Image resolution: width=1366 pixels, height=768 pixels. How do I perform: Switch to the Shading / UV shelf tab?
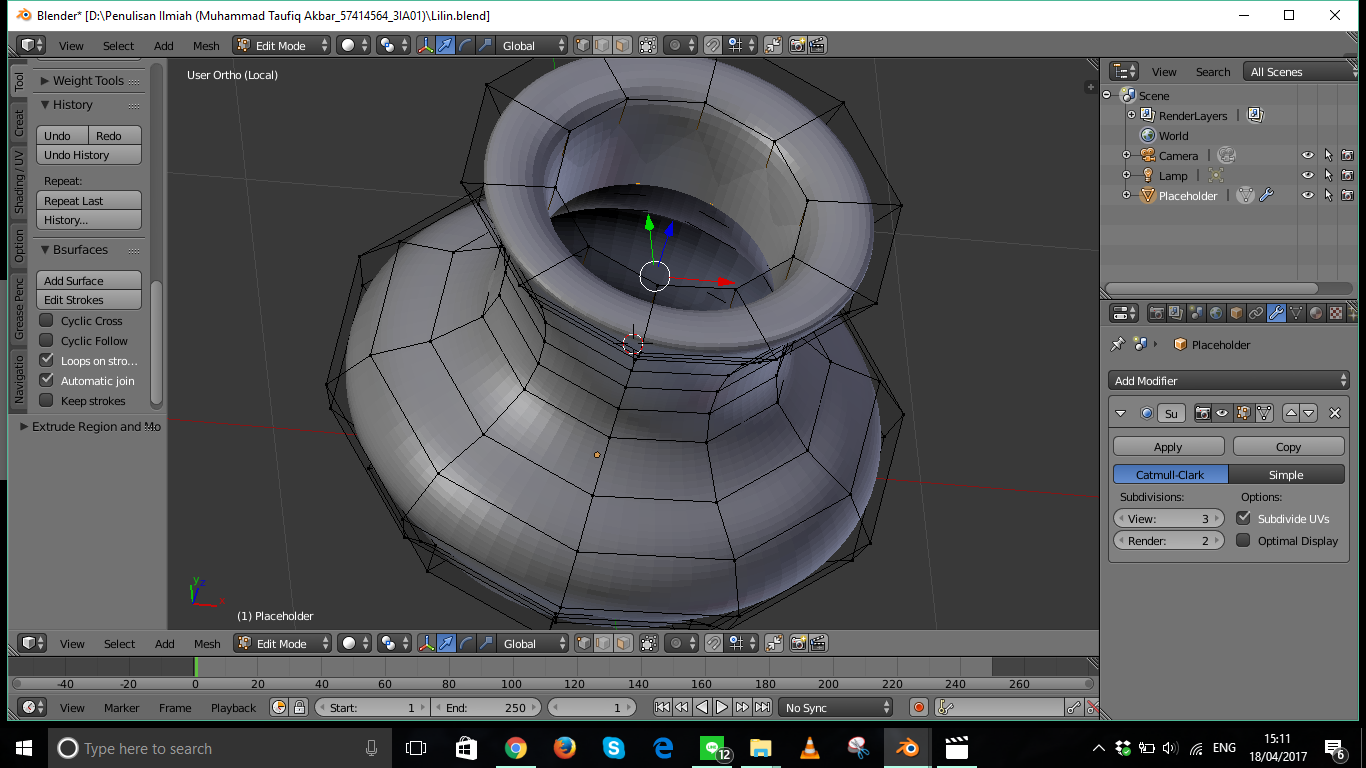[18, 182]
